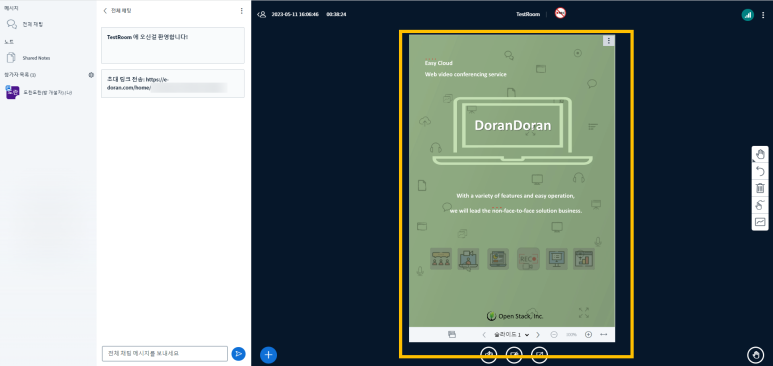
Task: Zoom out the presentation slide
Action: tap(554, 334)
